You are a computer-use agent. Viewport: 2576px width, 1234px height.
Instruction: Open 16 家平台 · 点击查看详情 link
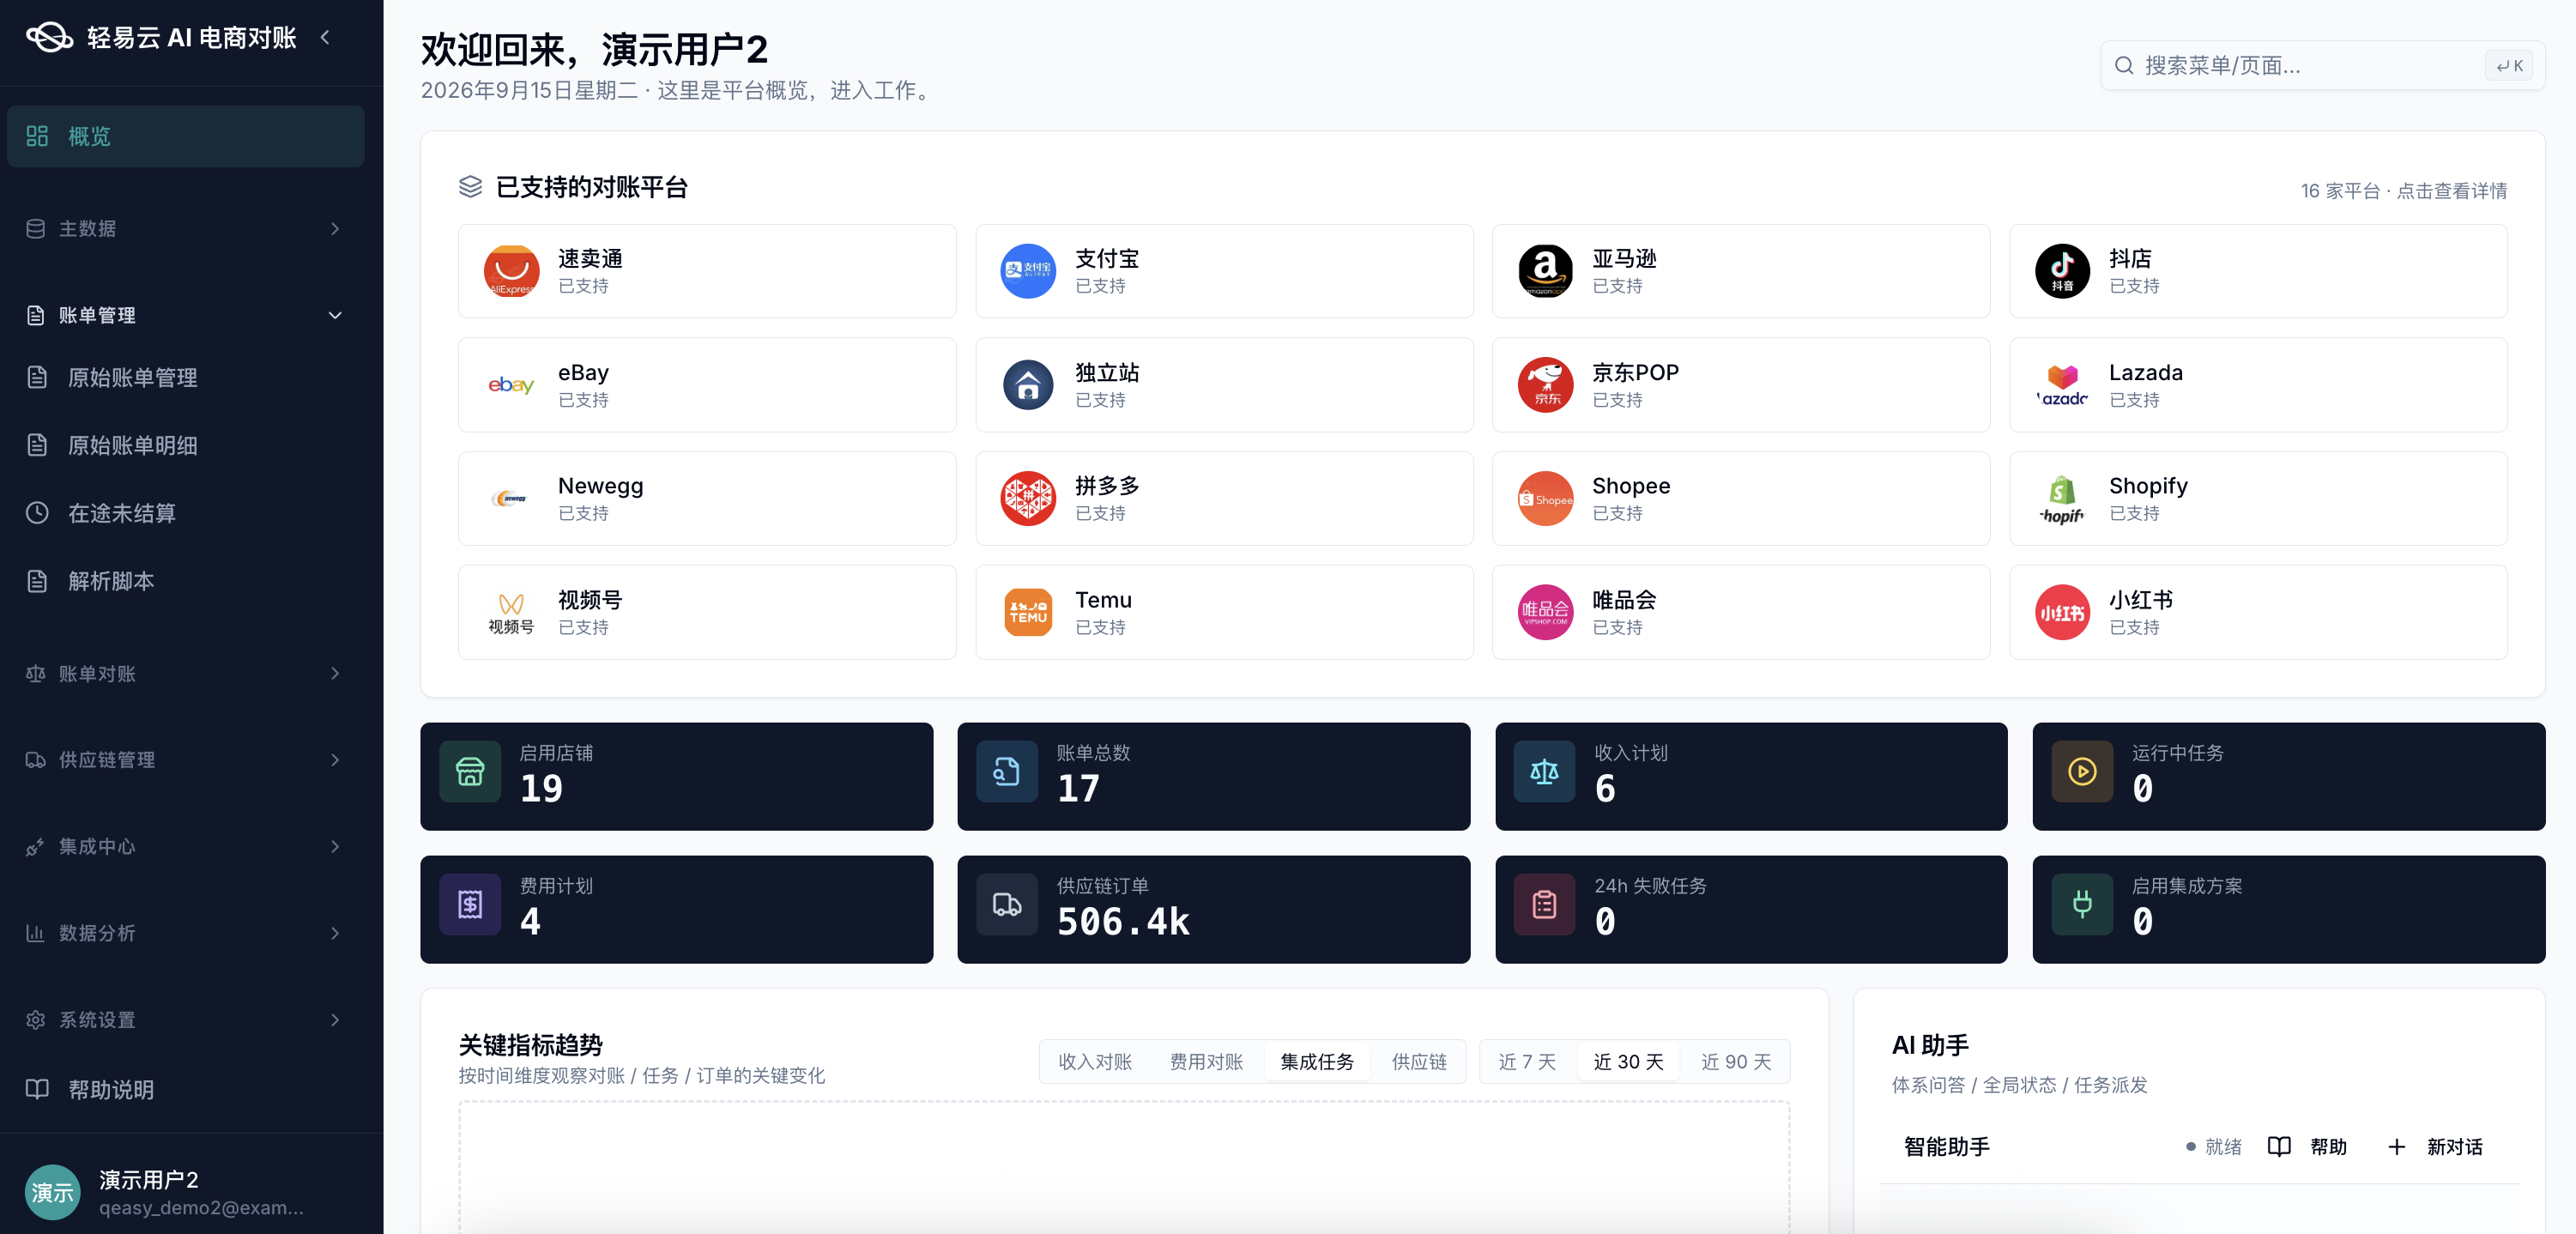pyautogui.click(x=2403, y=190)
